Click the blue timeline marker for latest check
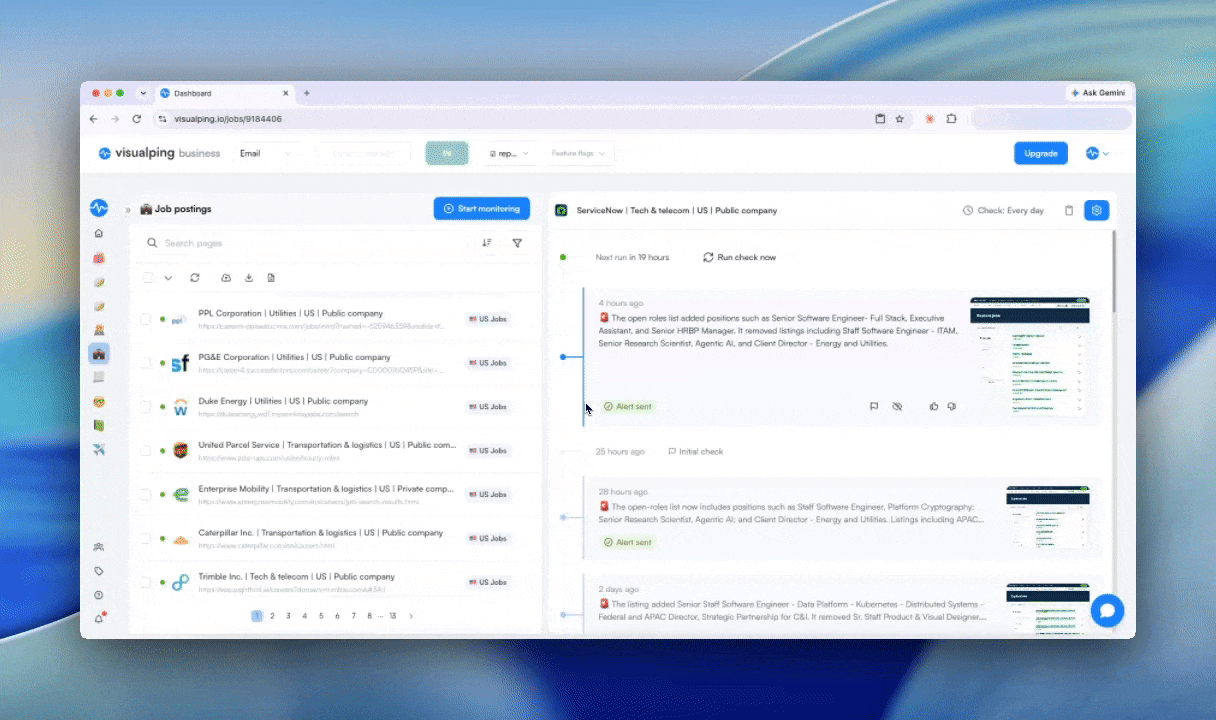1216x720 pixels. pos(563,356)
